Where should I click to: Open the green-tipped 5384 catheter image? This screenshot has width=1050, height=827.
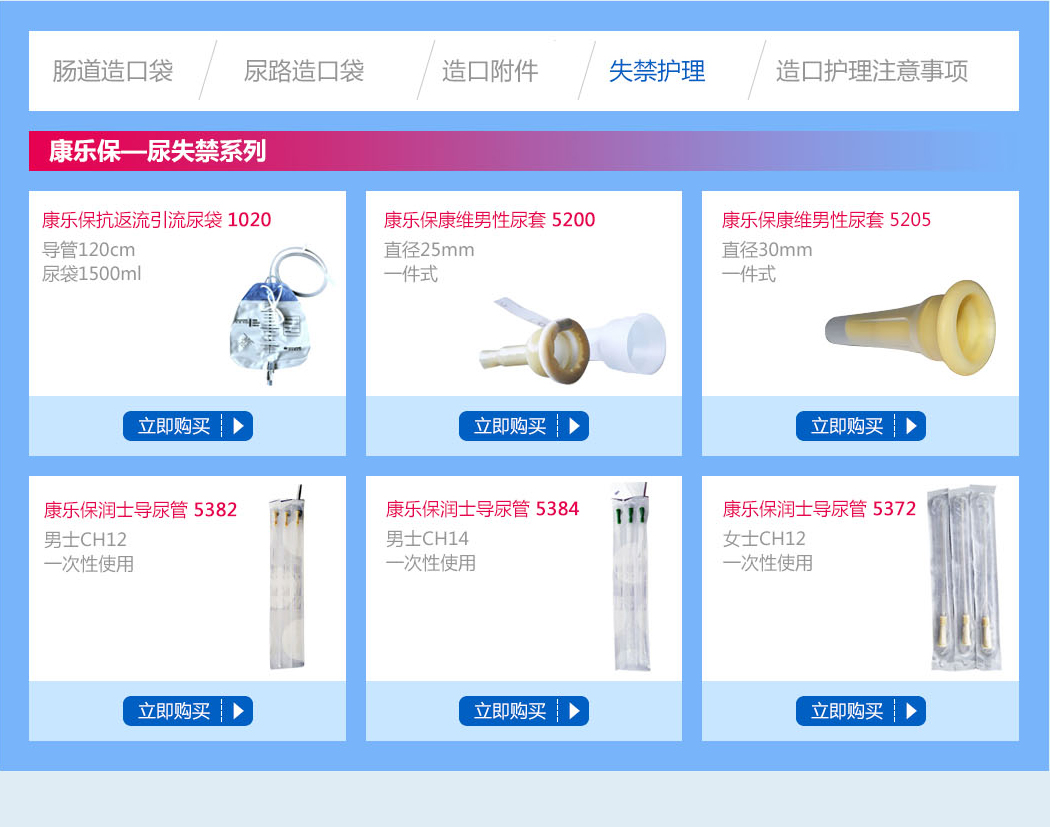tap(631, 576)
